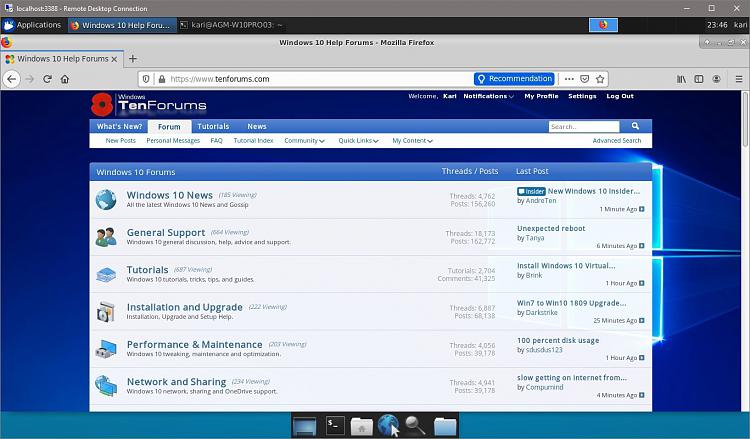Open Brink's profile under Tutorials last post
The width and height of the screenshot is (750, 439).
(x=534, y=275)
